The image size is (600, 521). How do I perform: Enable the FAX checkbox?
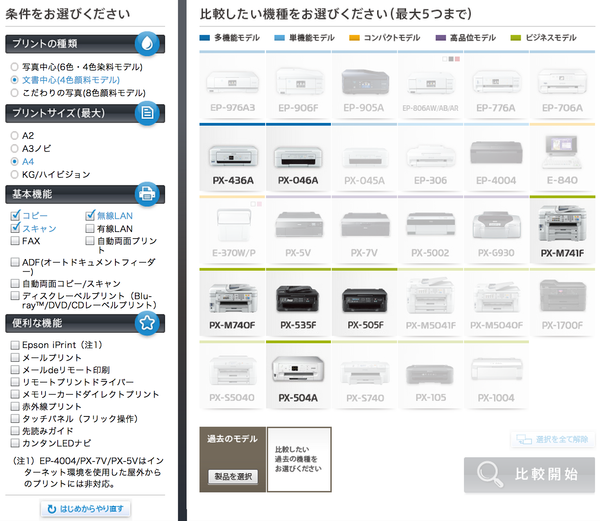(15, 241)
